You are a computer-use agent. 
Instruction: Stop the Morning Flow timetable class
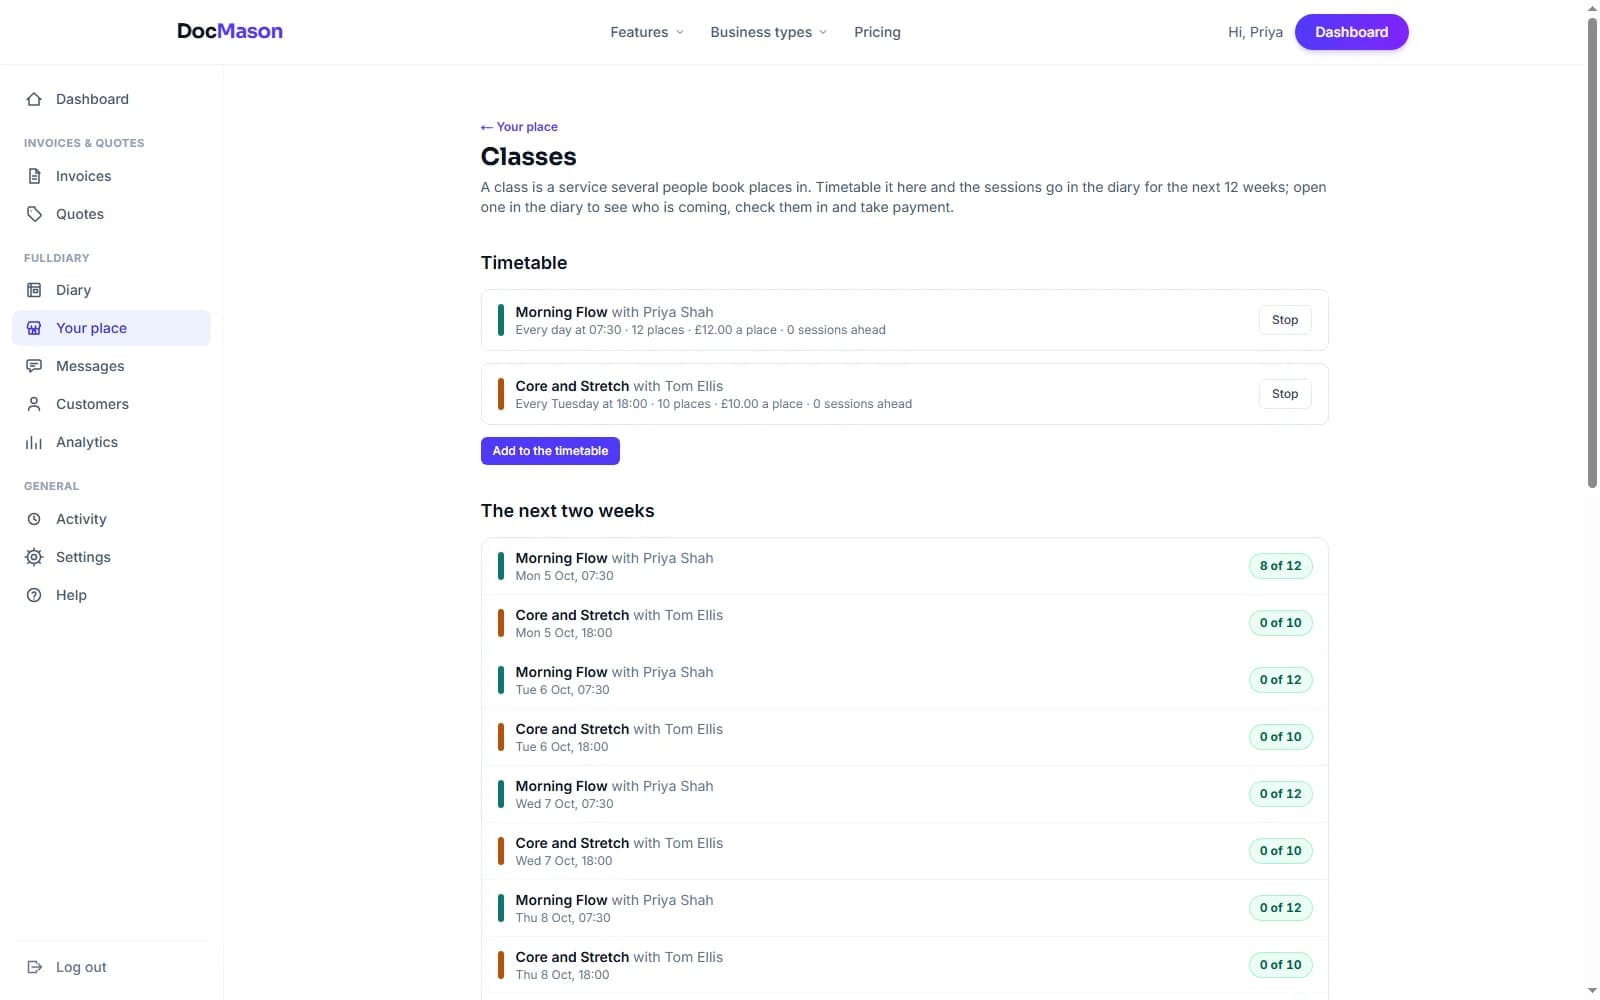(1285, 320)
